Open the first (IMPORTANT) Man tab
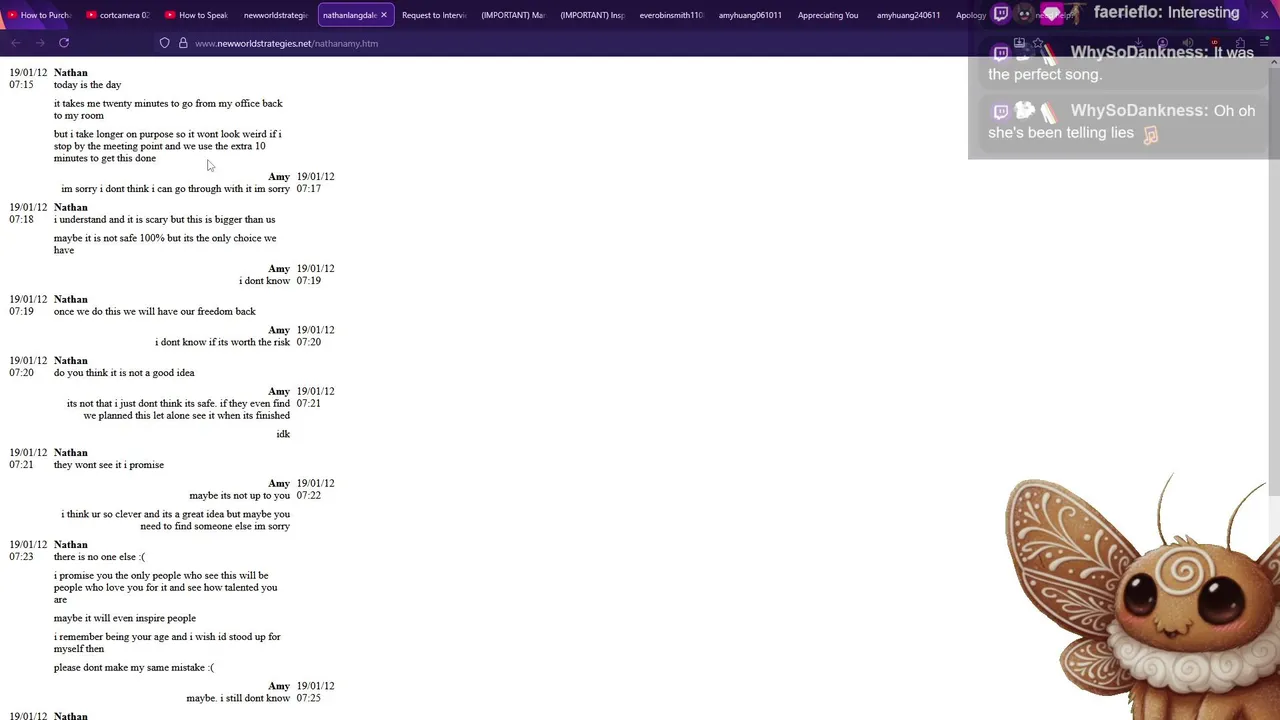Image resolution: width=1280 pixels, height=720 pixels. click(x=513, y=15)
